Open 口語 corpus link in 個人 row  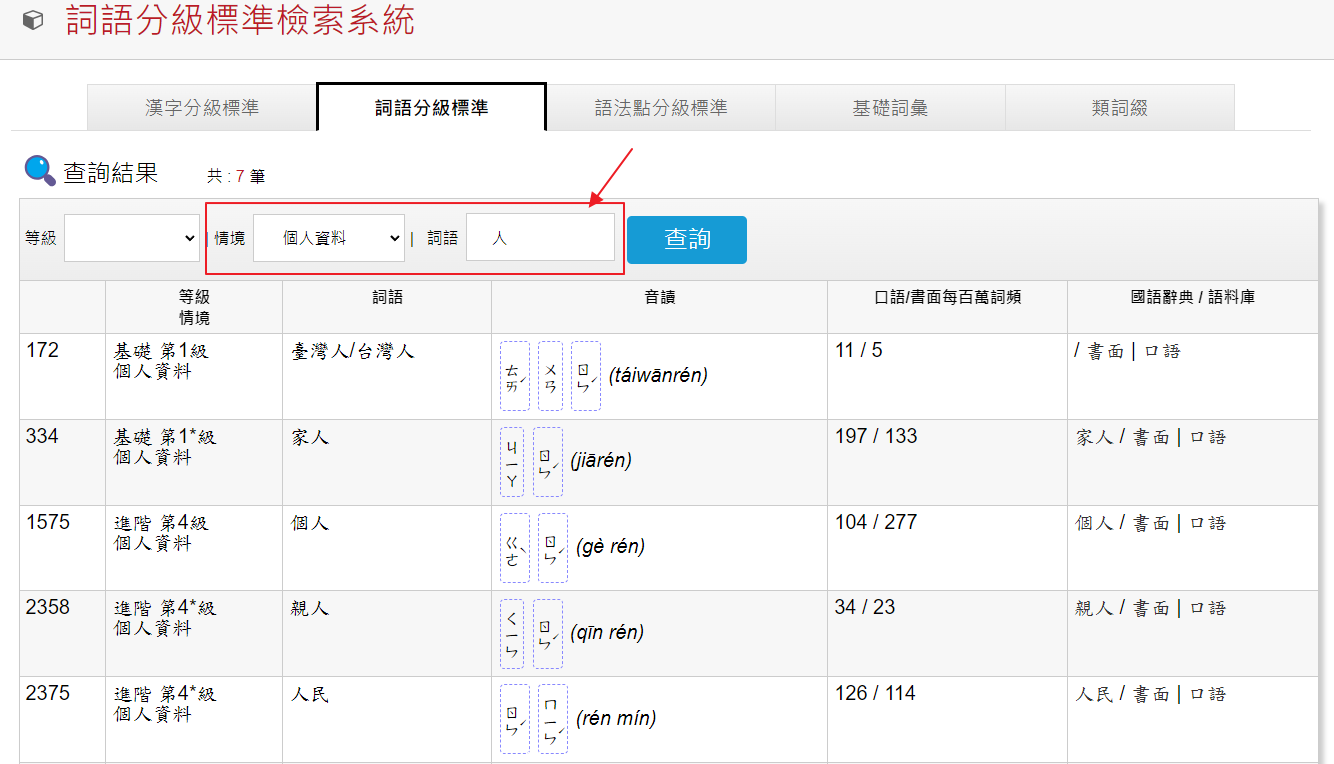point(1207,523)
